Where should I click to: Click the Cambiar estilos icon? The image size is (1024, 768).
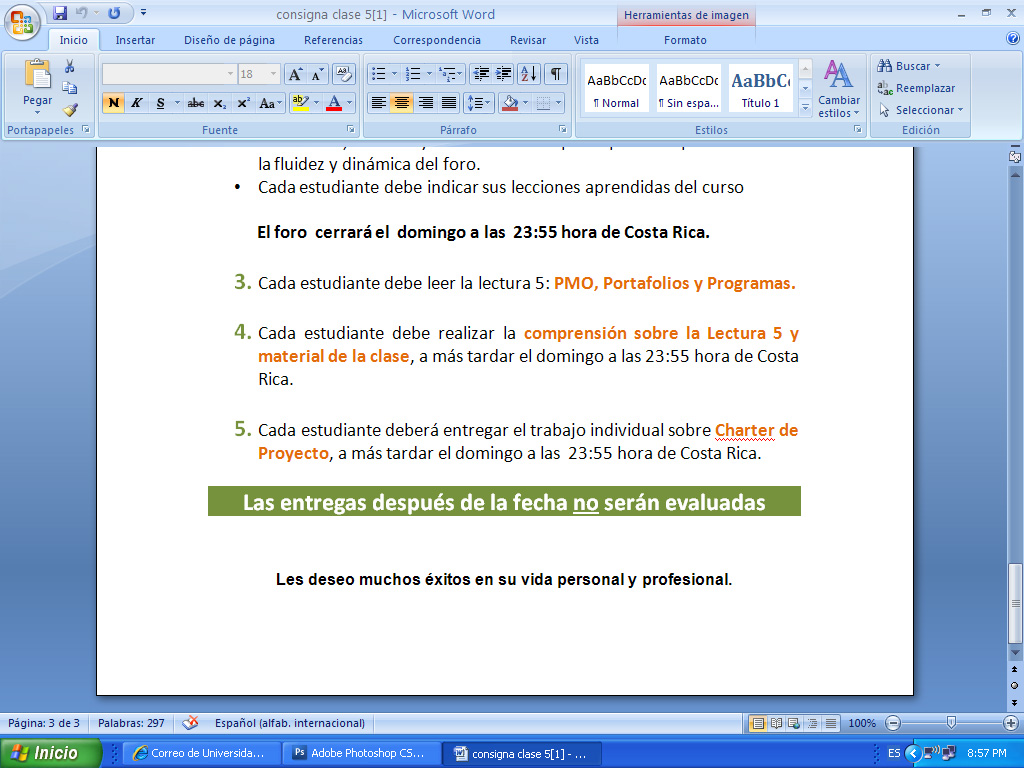[x=839, y=74]
